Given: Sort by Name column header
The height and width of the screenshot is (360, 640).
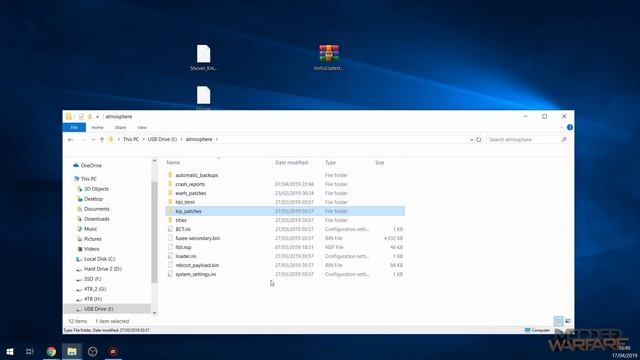Looking at the screenshot, I should pyautogui.click(x=173, y=162).
